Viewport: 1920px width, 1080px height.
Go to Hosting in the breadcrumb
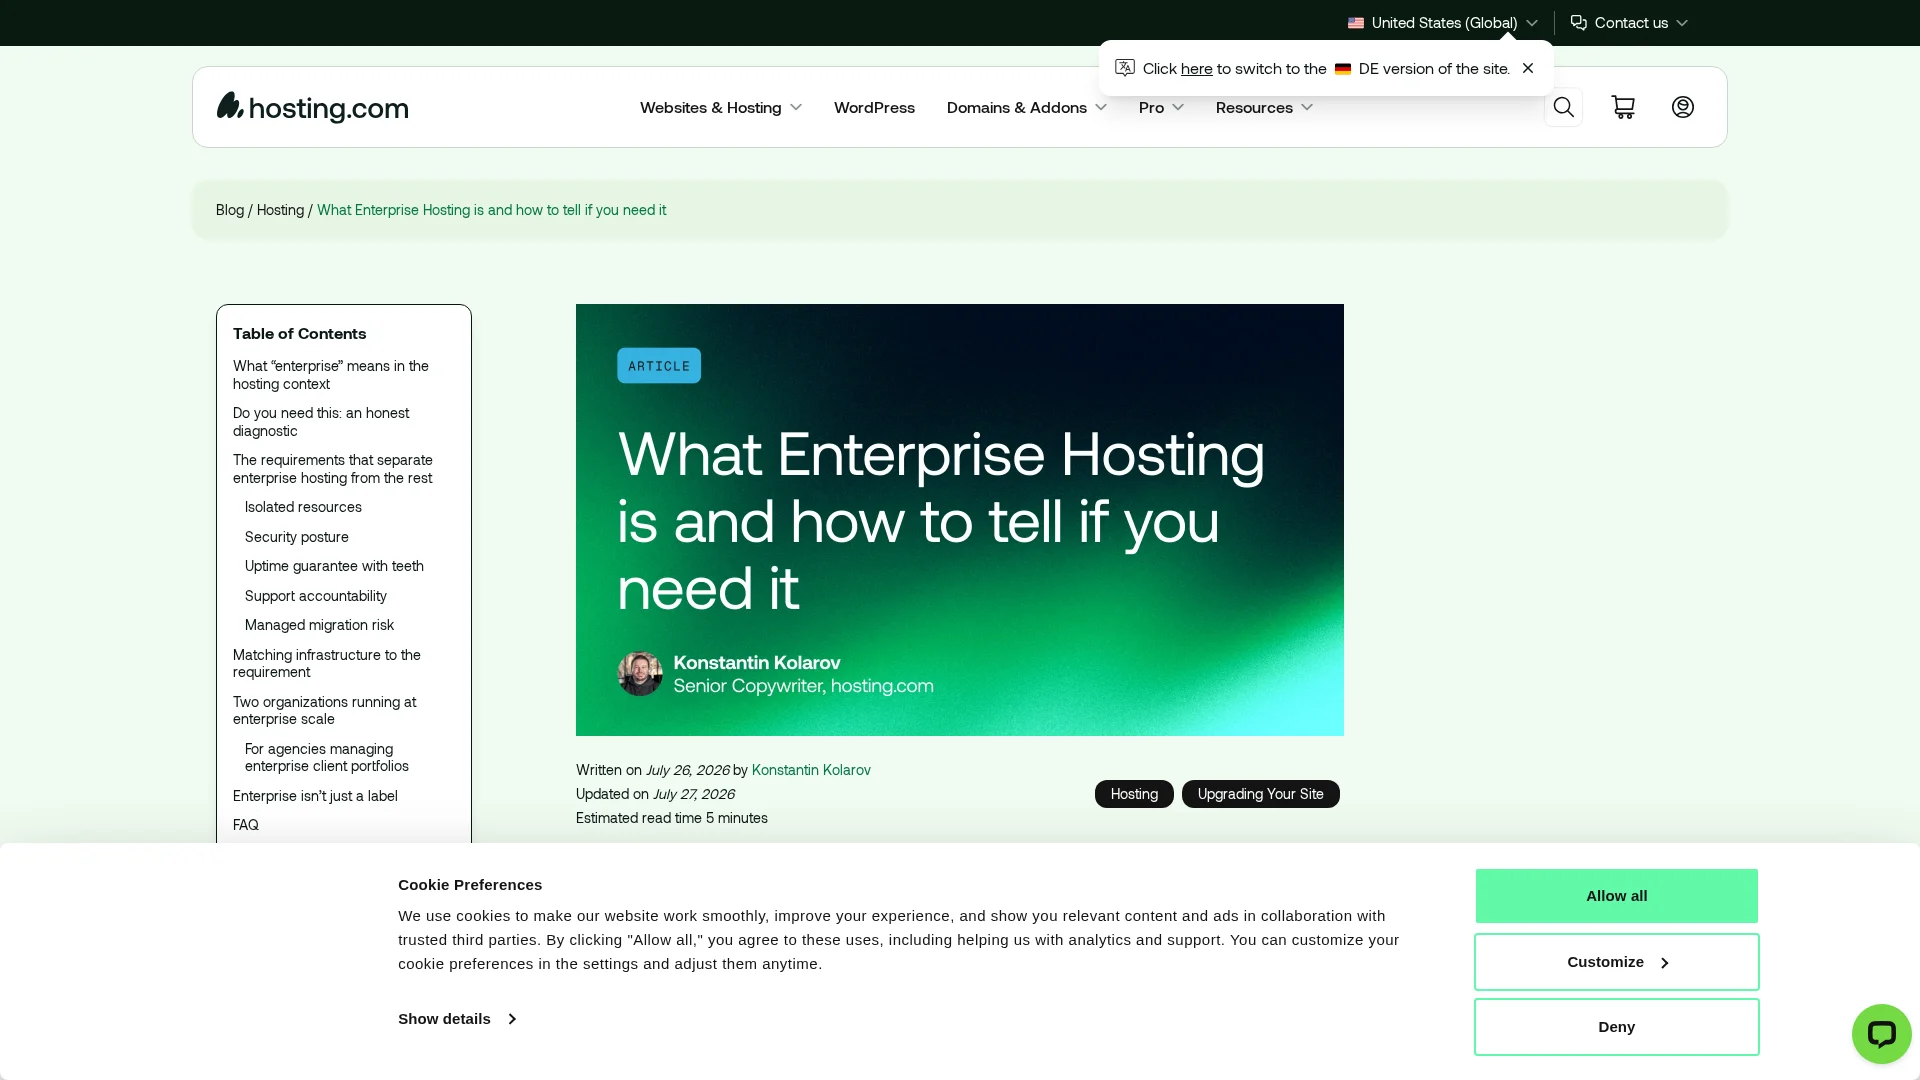point(280,210)
